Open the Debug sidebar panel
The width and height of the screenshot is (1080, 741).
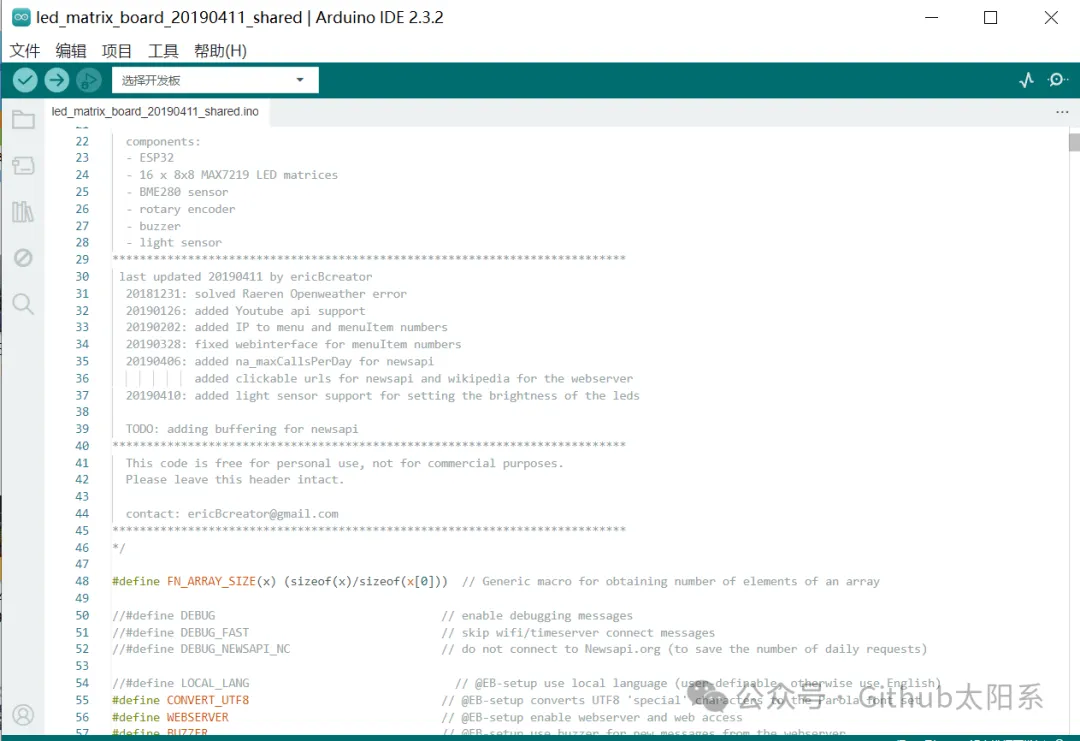pyautogui.click(x=23, y=258)
